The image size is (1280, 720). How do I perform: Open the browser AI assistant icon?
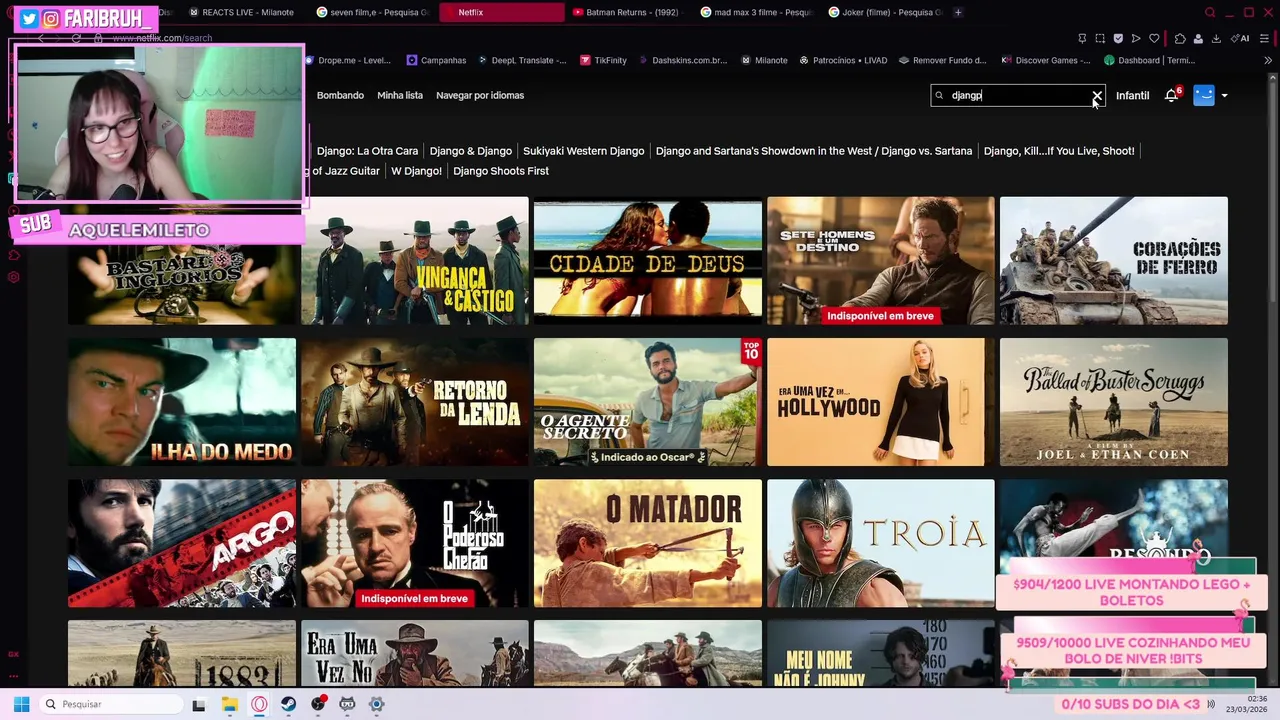pos(1241,38)
